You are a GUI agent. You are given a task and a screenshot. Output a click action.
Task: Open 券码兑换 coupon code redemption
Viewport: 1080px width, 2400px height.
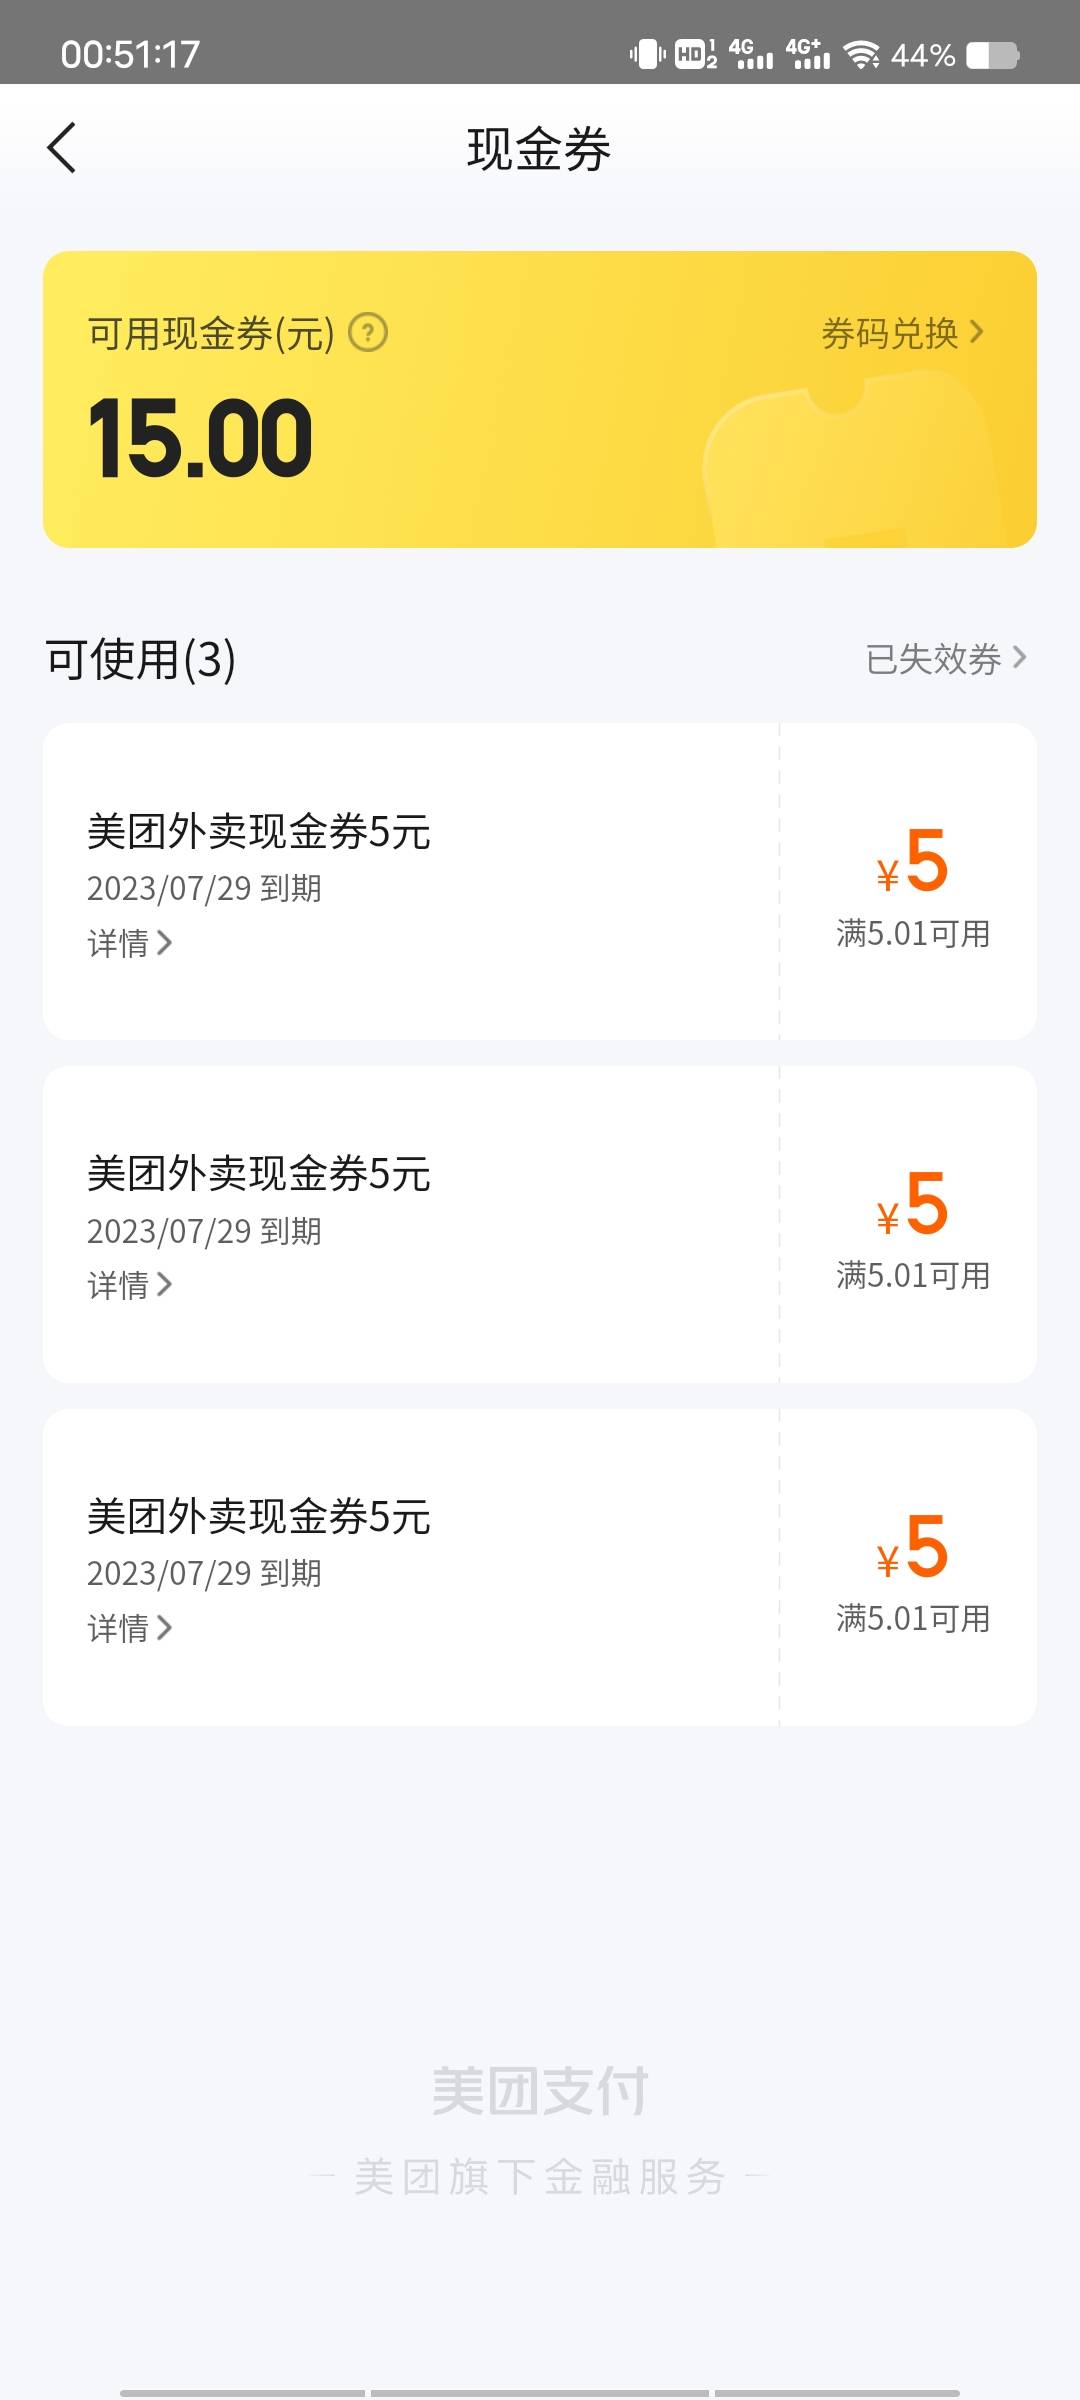pos(902,333)
